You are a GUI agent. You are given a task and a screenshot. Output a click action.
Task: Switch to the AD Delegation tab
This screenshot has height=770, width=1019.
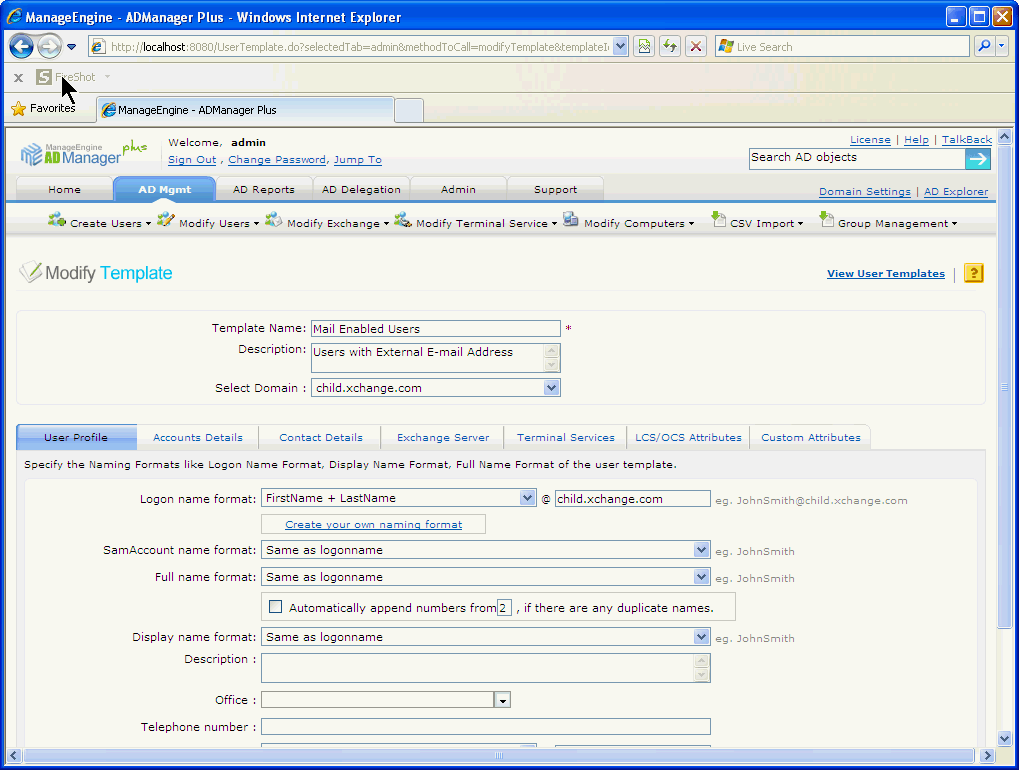point(361,190)
